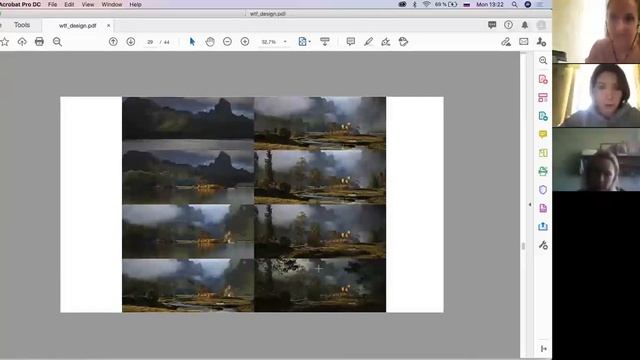Bookmark the file with the star icon
This screenshot has height=360, width=640.
[x=4, y=42]
